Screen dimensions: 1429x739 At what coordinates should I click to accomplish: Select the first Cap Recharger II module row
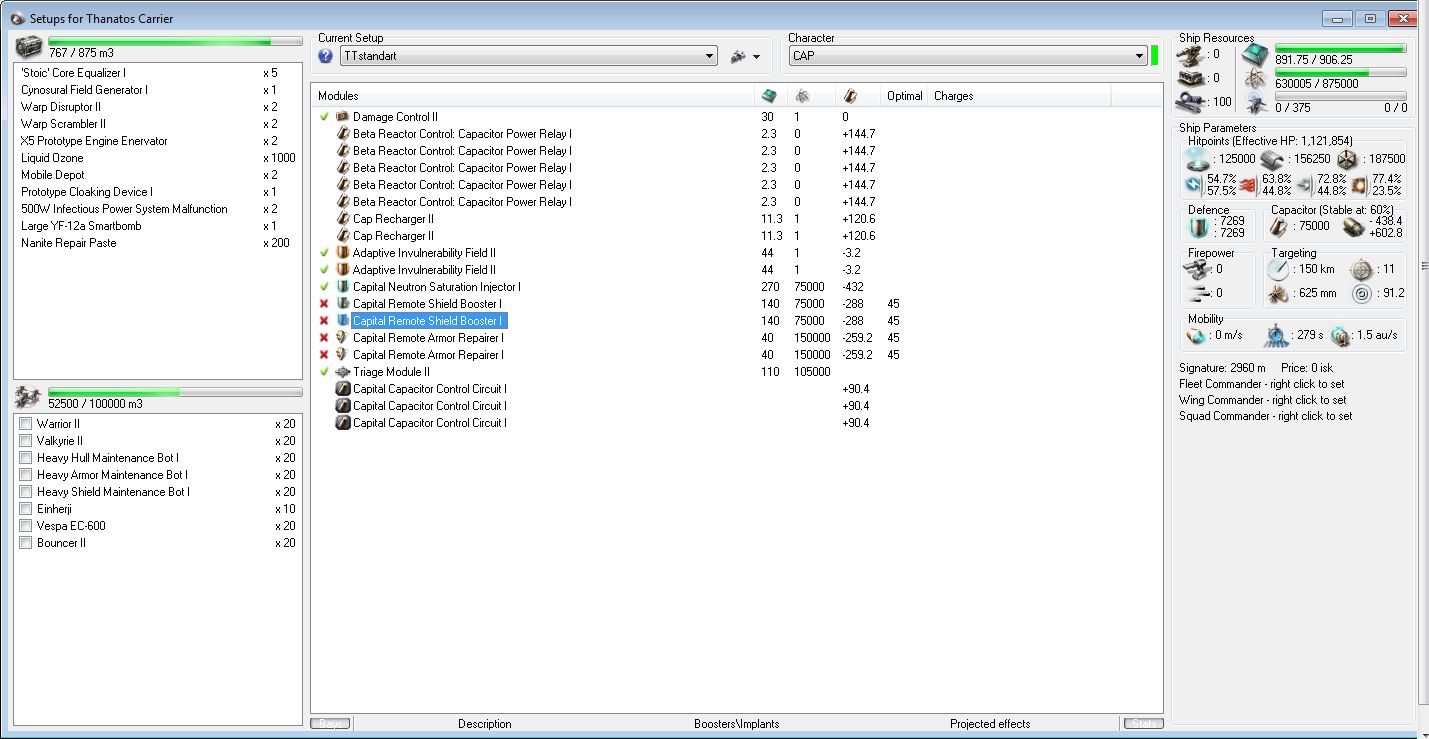736,219
